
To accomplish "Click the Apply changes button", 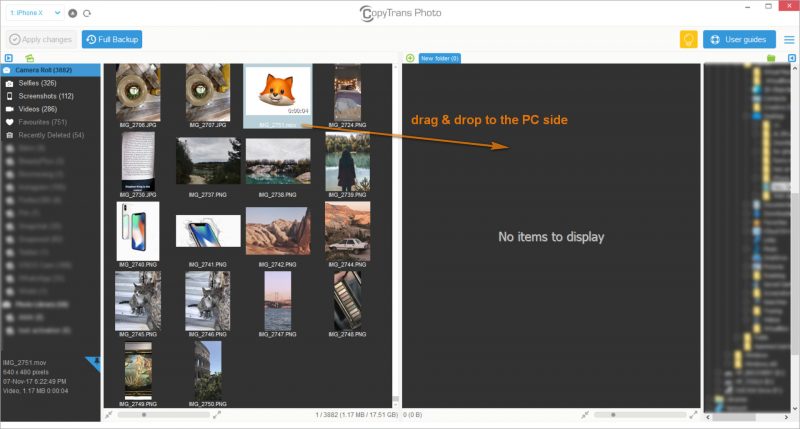I will click(41, 39).
